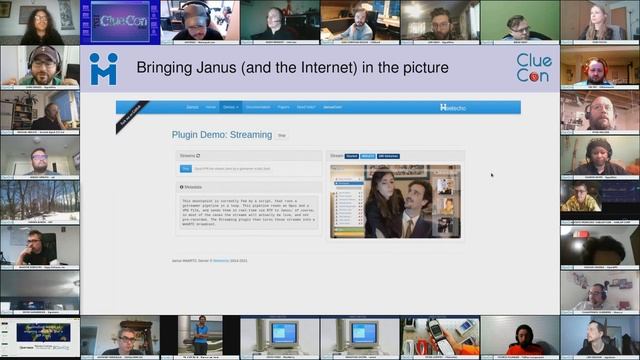Select the snowy forest video tile
The width and height of the screenshot is (640, 360).
tap(40, 202)
